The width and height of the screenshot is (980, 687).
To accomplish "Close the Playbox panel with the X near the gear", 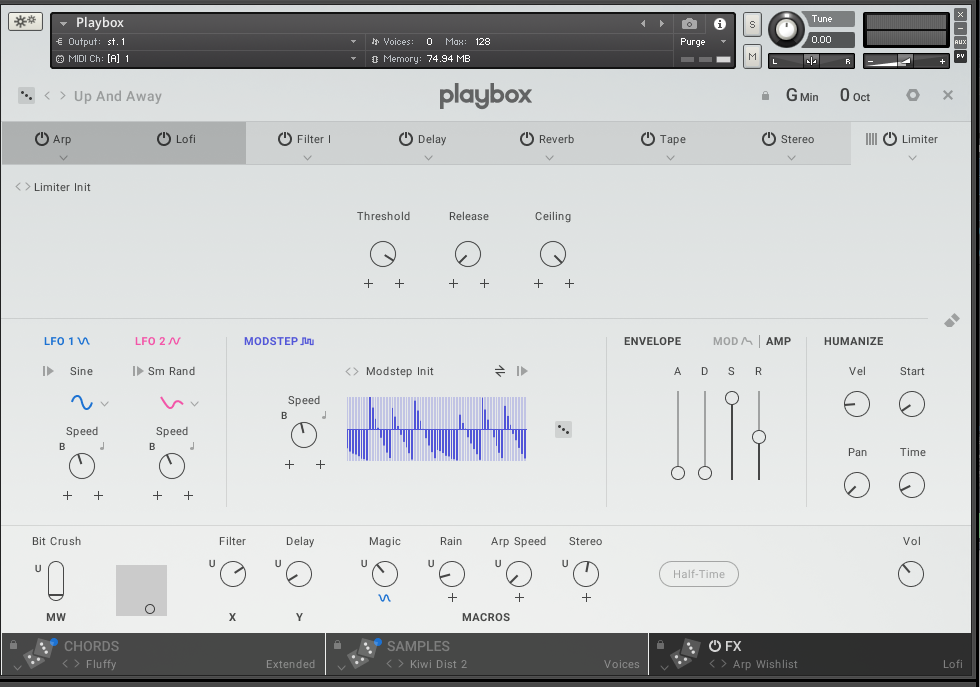I will point(948,95).
